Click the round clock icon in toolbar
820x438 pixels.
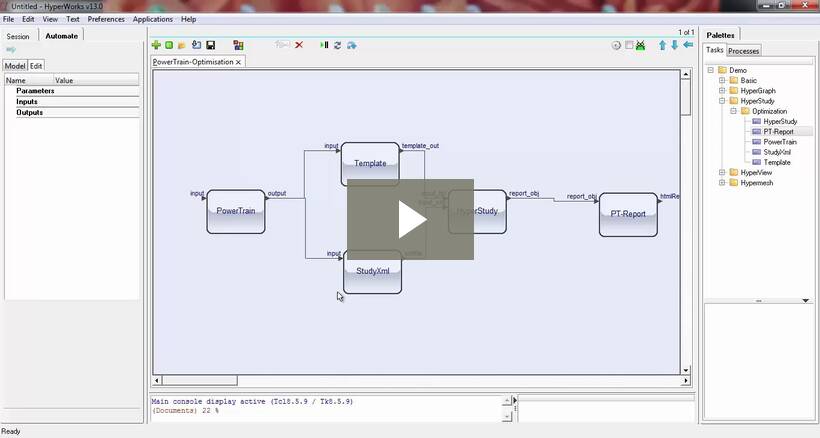point(616,45)
